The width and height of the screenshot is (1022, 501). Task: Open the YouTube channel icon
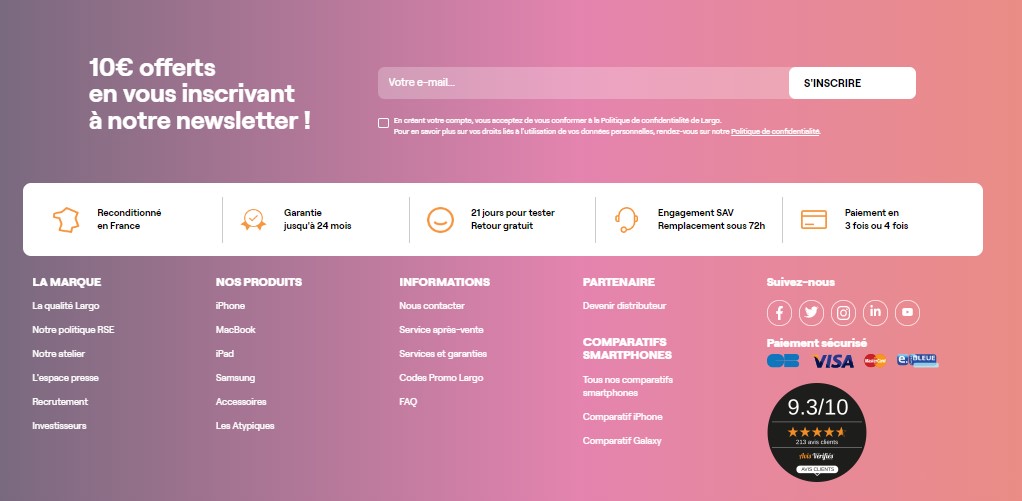907,313
